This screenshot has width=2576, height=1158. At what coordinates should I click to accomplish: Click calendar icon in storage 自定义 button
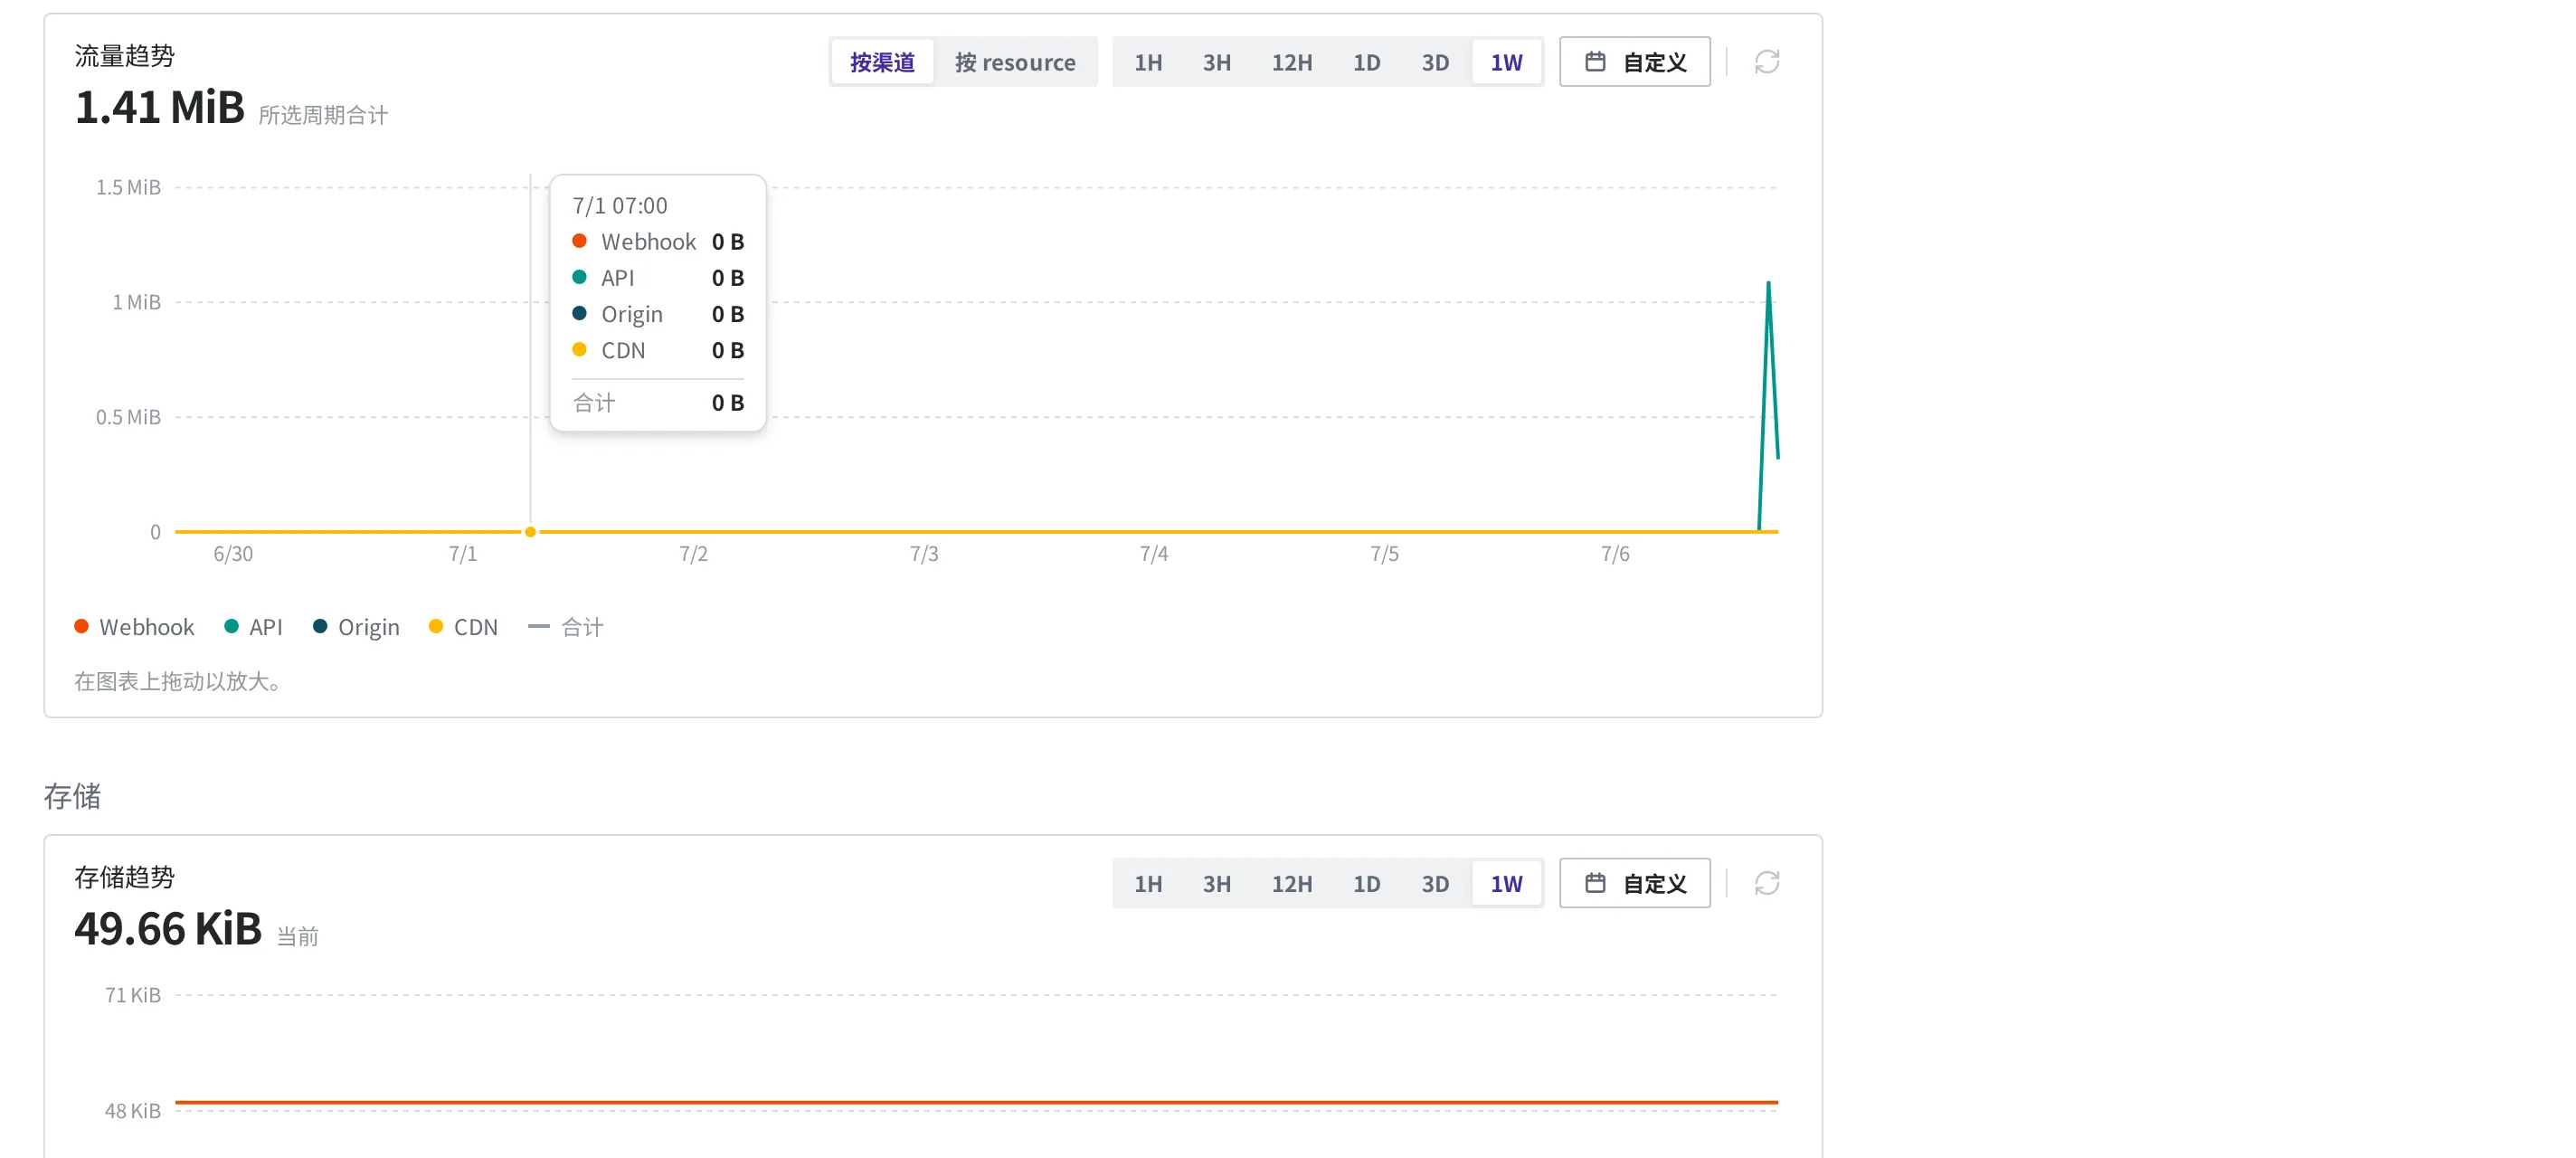coord(1595,883)
